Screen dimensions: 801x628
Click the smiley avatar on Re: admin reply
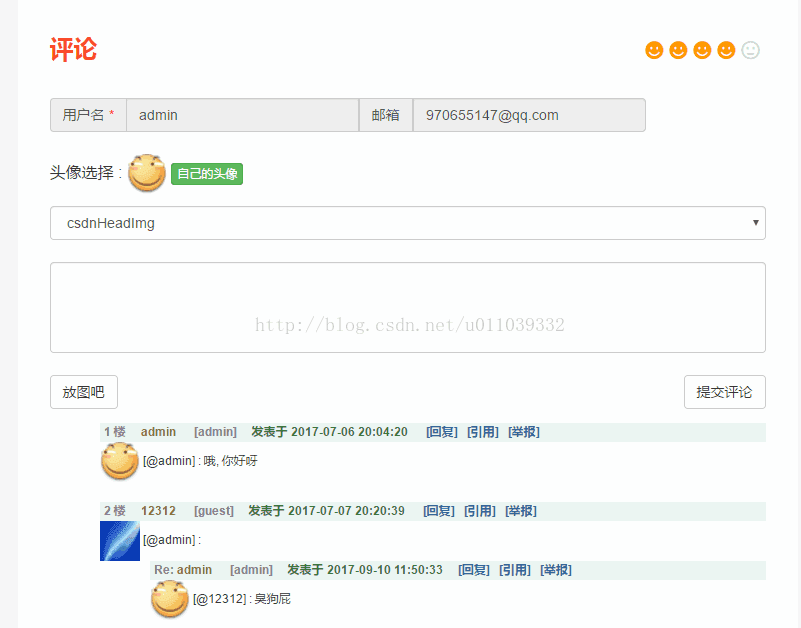click(x=170, y=599)
